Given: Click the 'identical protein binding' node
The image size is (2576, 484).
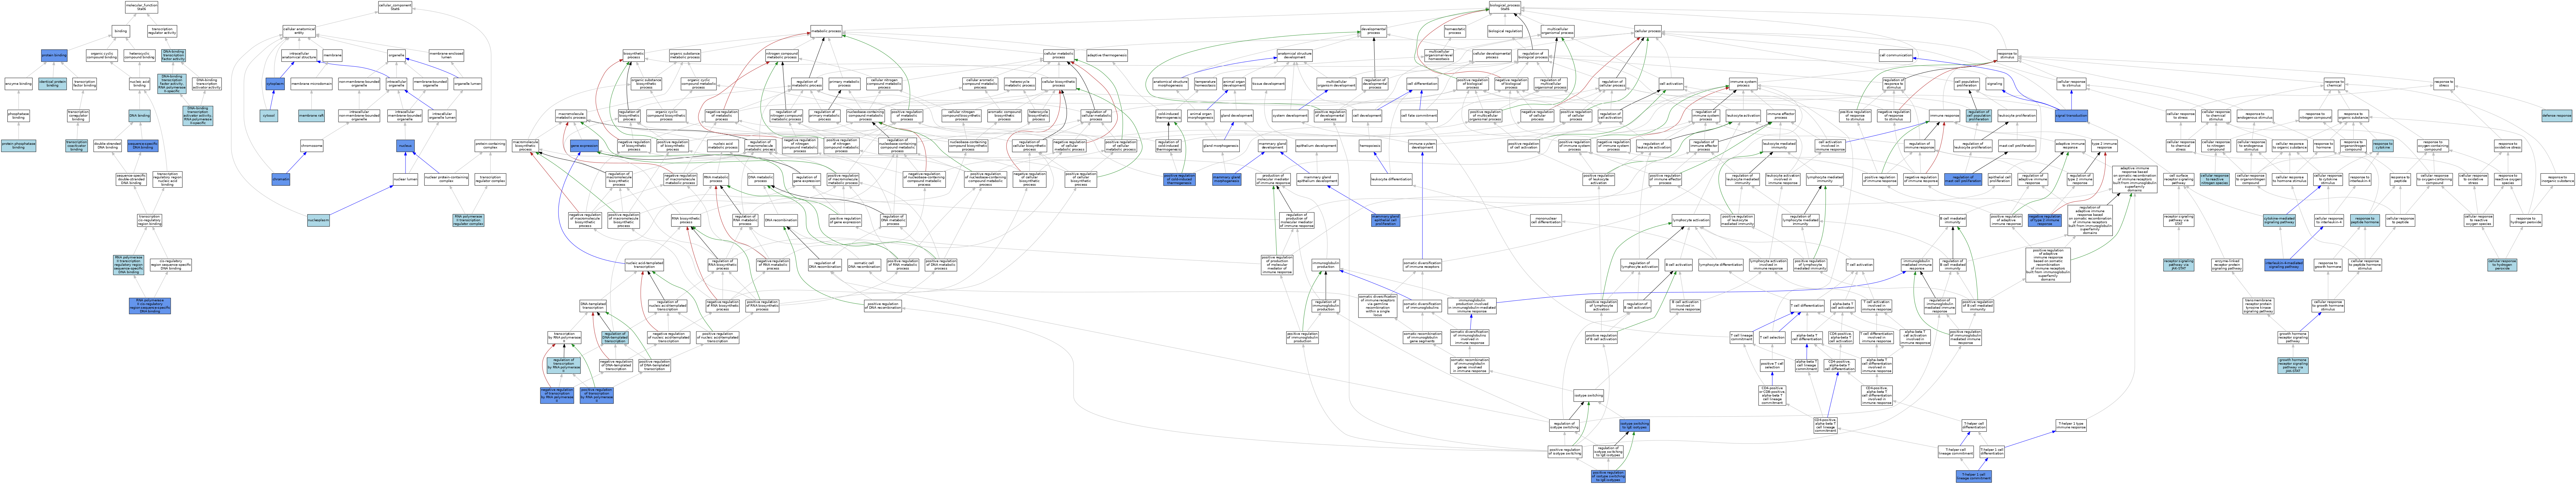Looking at the screenshot, I should (x=53, y=84).
